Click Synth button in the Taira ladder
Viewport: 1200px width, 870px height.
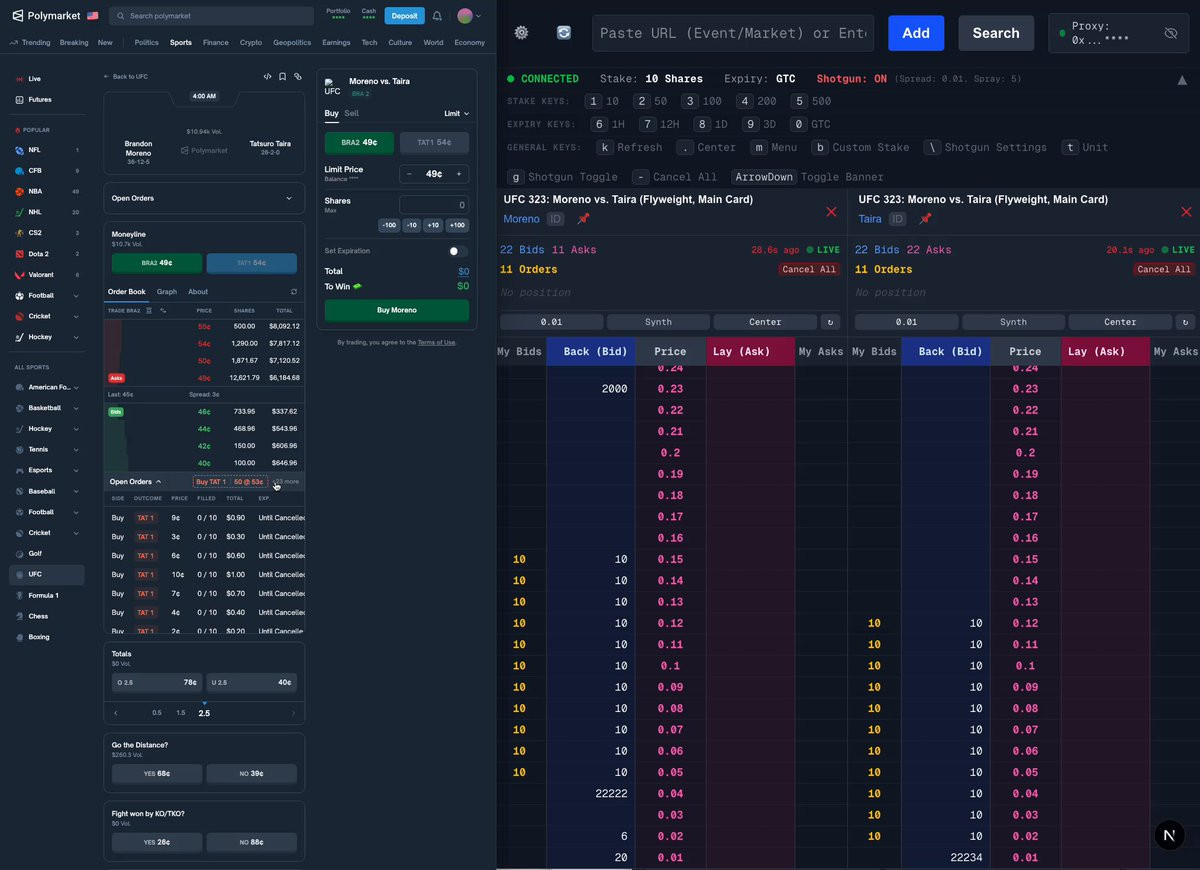point(1013,322)
